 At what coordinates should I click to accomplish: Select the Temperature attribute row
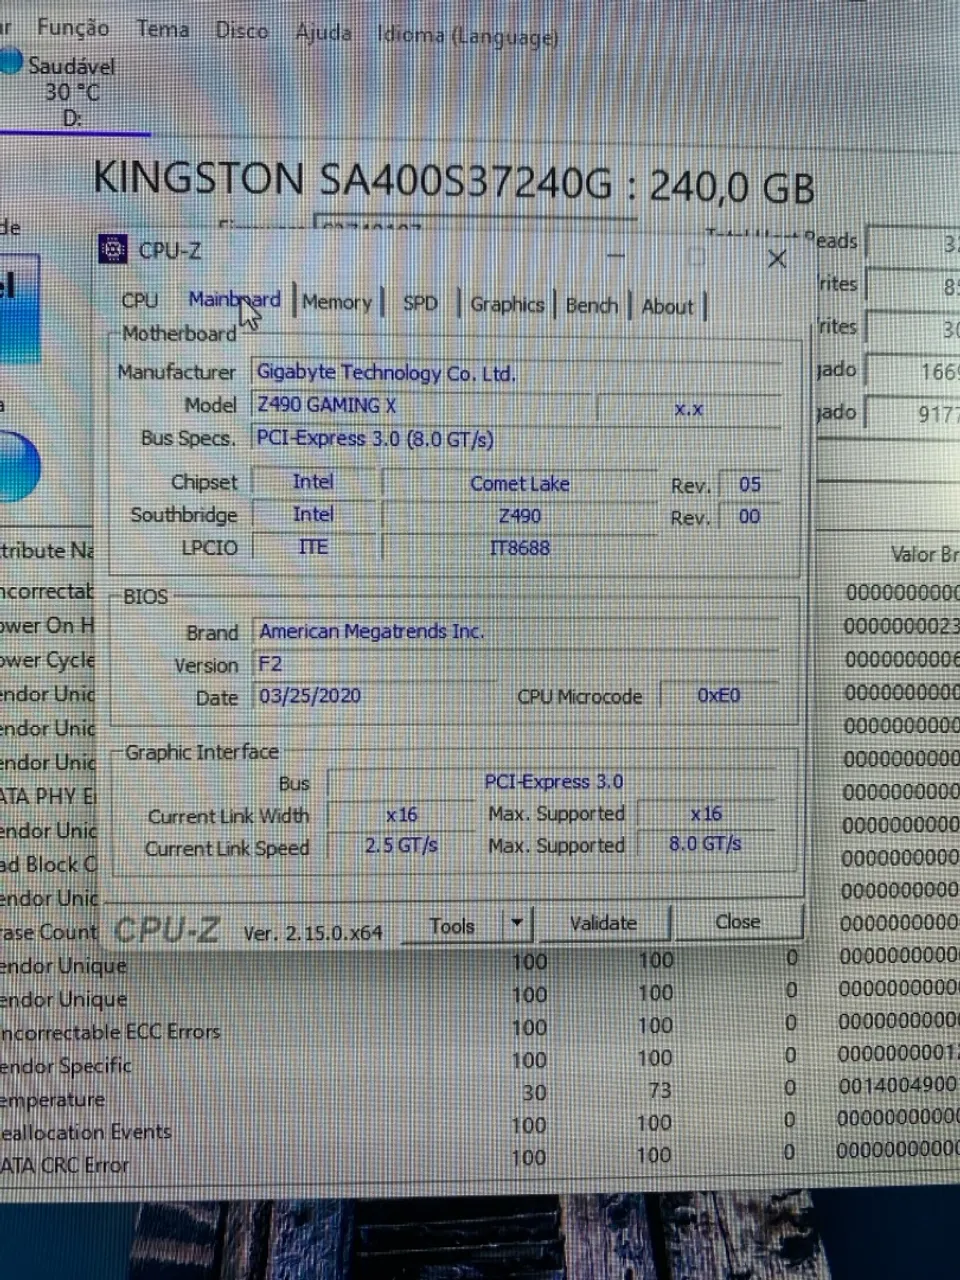pyautogui.click(x=480, y=1095)
